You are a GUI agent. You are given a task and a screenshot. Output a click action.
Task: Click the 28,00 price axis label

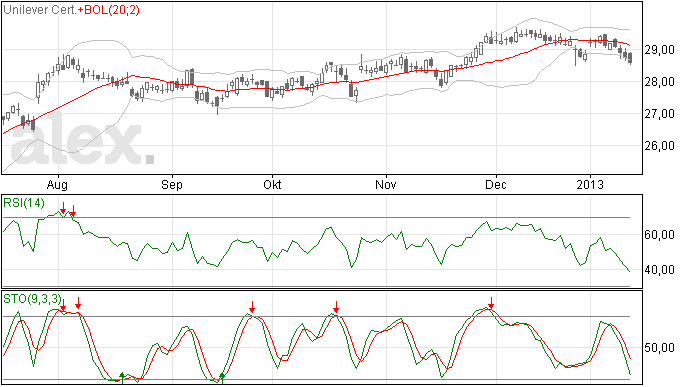[659, 82]
